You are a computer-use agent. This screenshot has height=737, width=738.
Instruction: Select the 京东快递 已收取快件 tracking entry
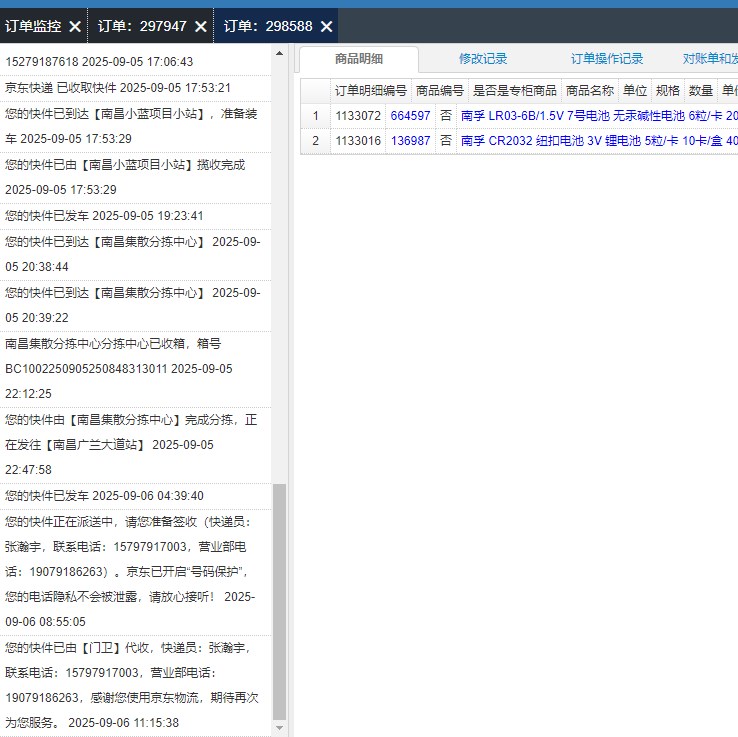tap(118, 88)
